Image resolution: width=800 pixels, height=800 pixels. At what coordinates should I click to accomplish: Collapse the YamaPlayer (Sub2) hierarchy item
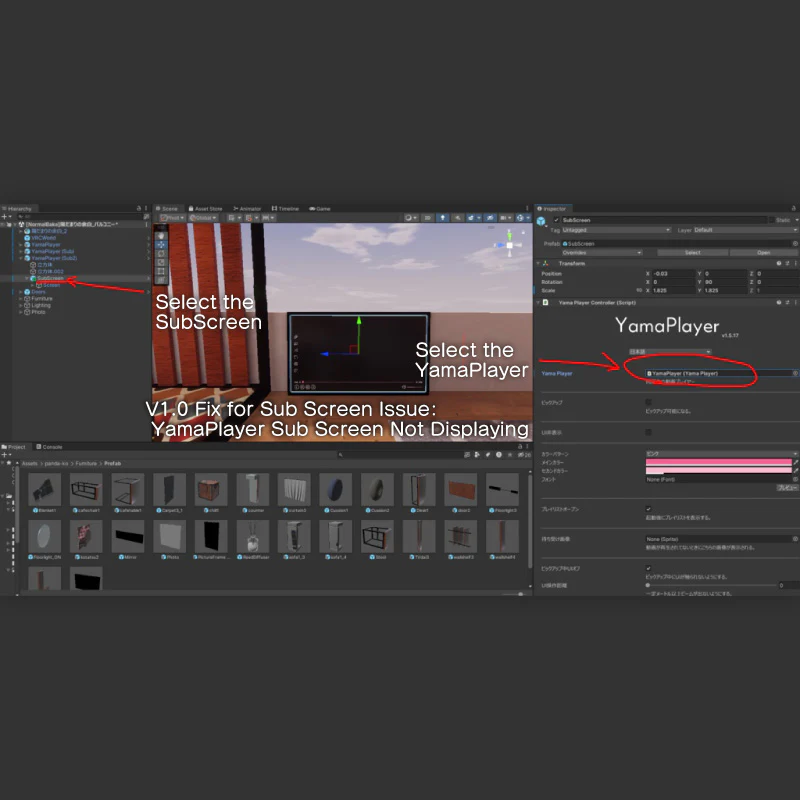[21, 258]
